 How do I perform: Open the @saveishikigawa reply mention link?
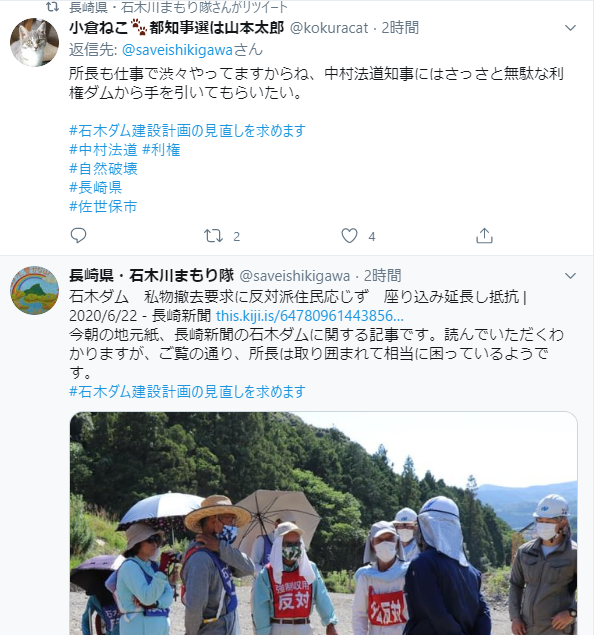[177, 50]
